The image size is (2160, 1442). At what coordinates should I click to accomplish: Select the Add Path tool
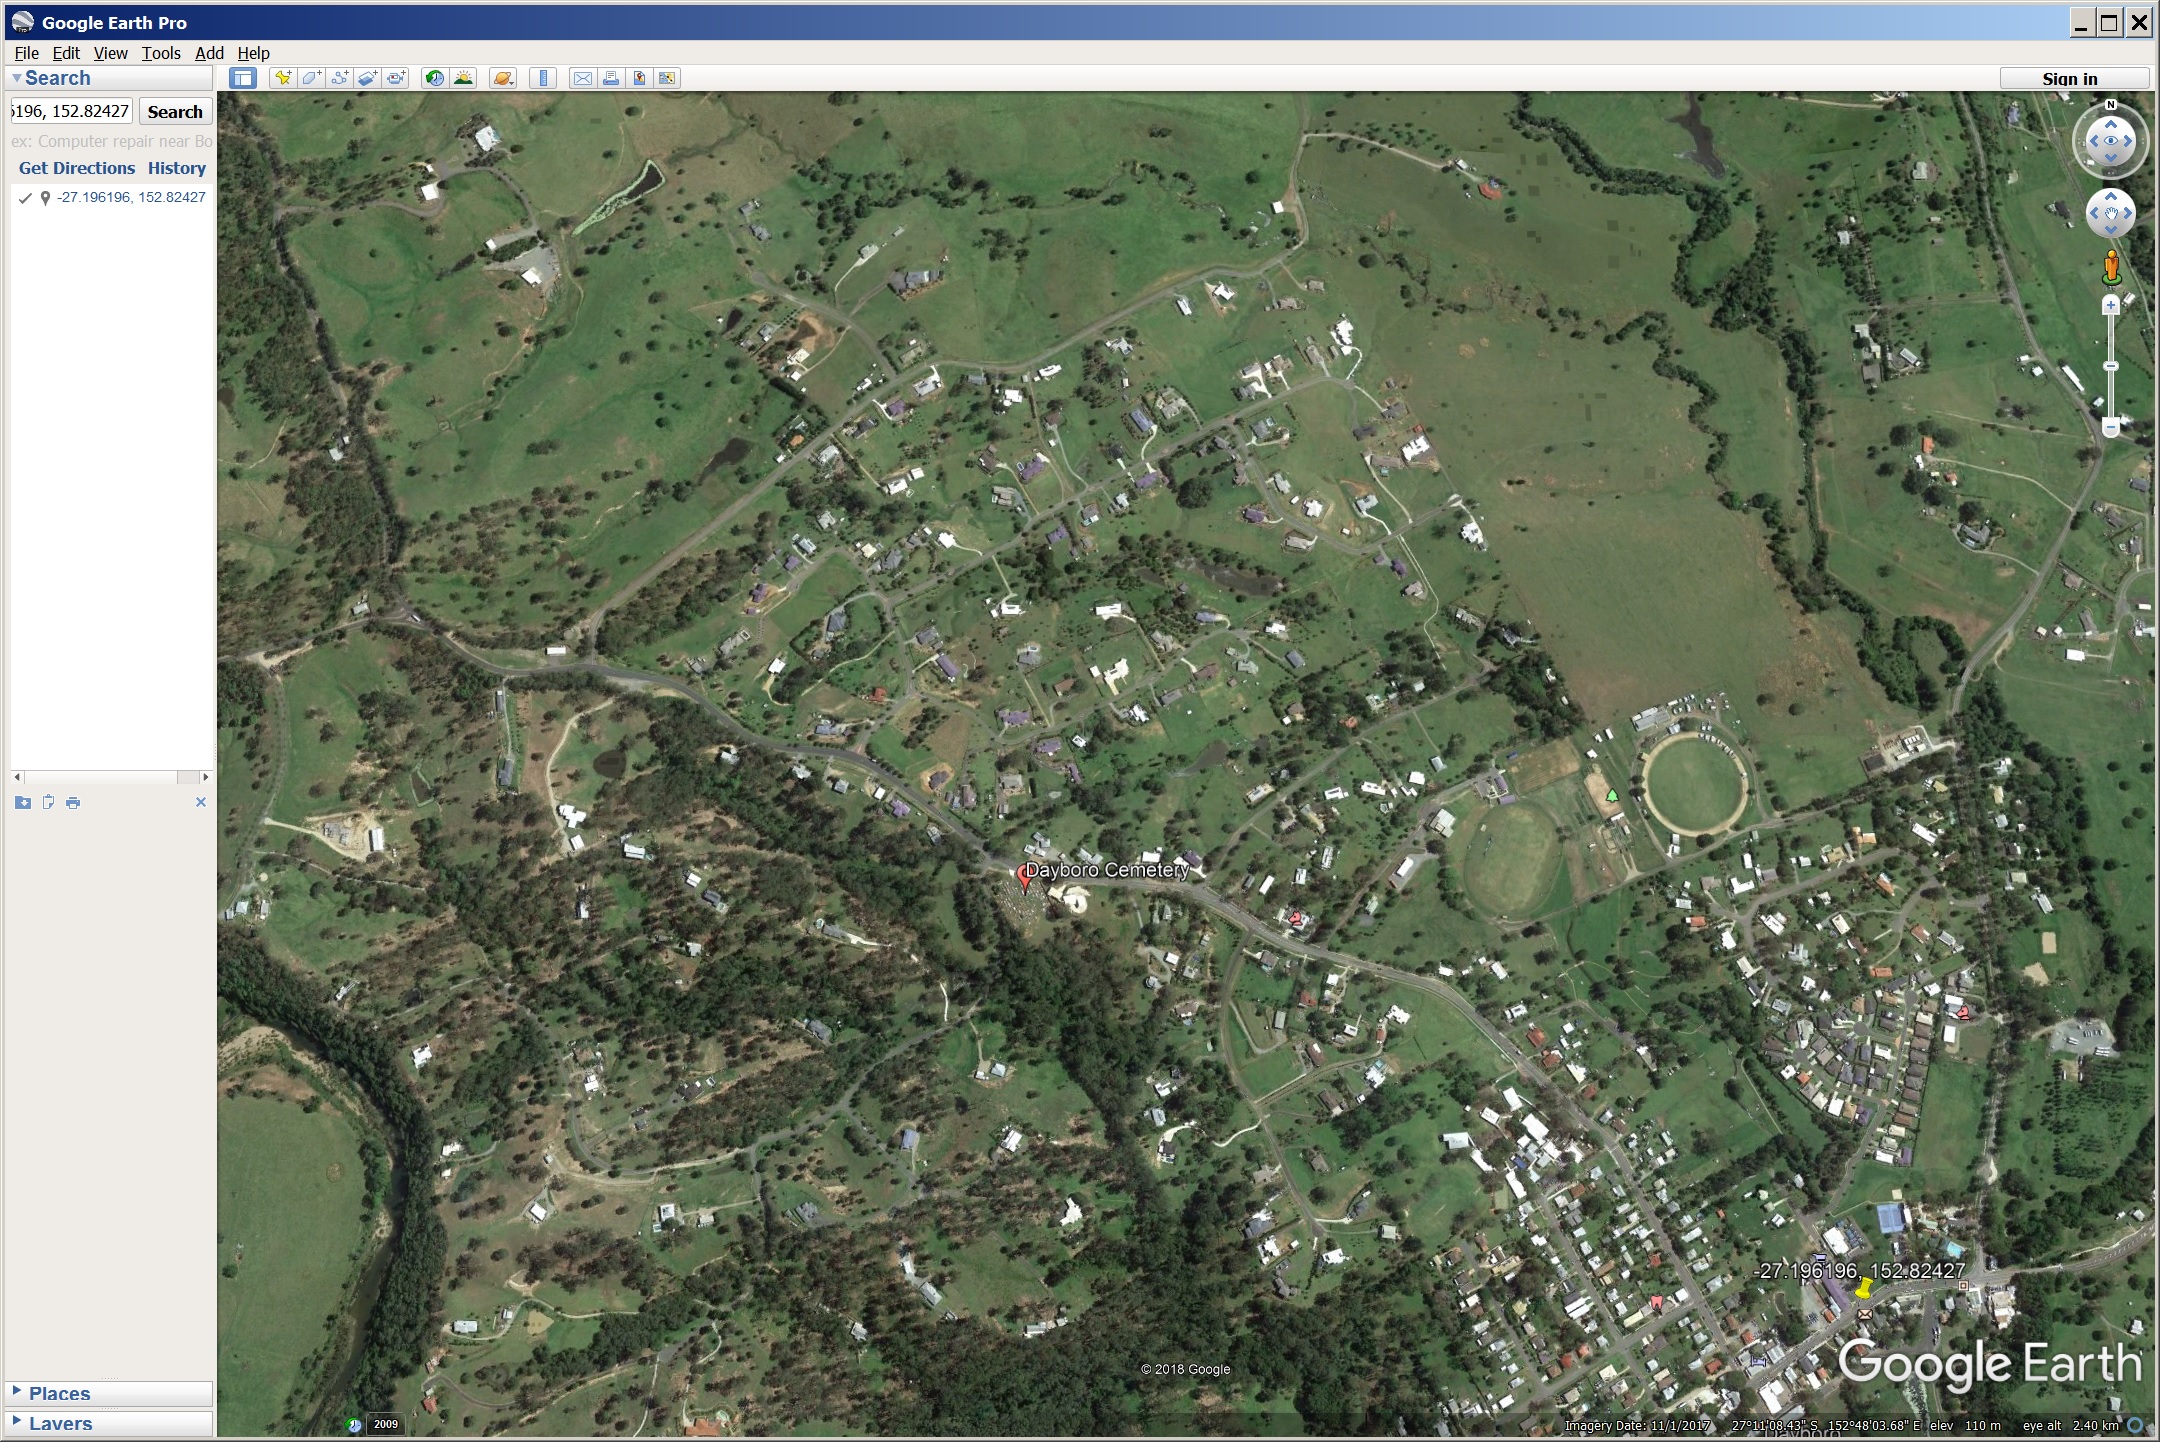[340, 78]
